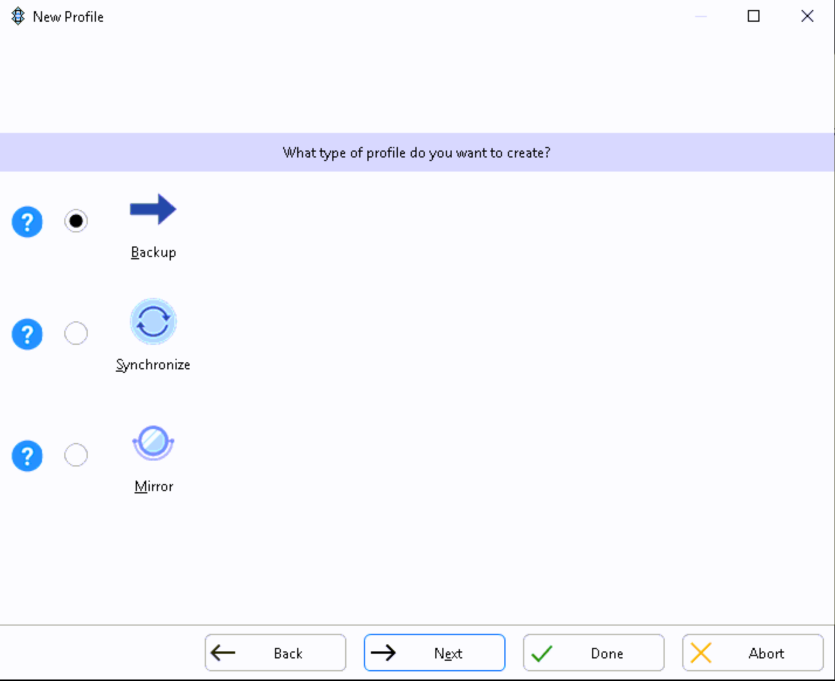Click the circular Synchronize arrows icon

(153, 322)
